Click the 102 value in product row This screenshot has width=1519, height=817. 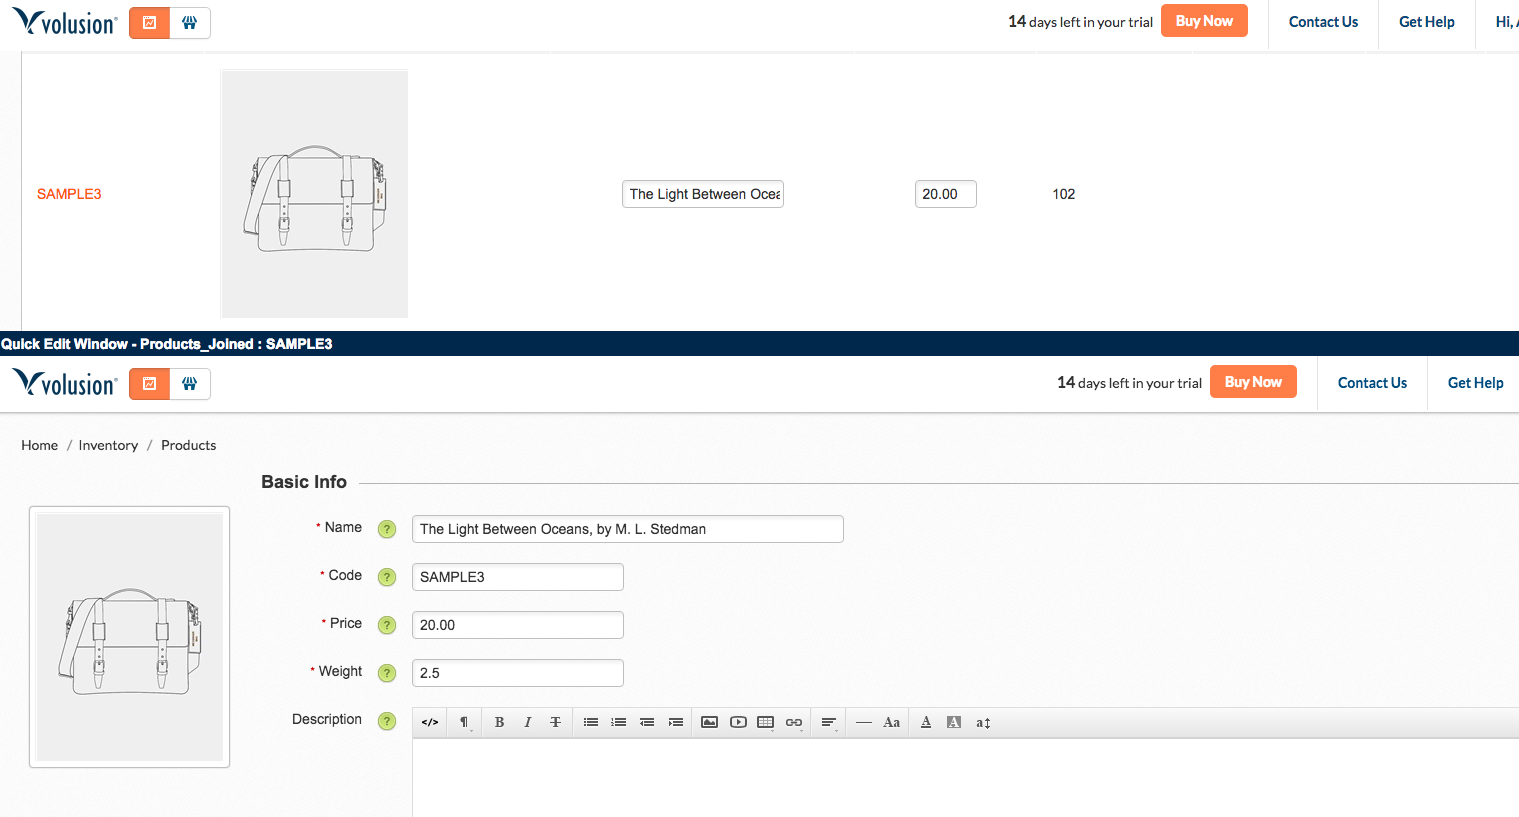(1064, 194)
